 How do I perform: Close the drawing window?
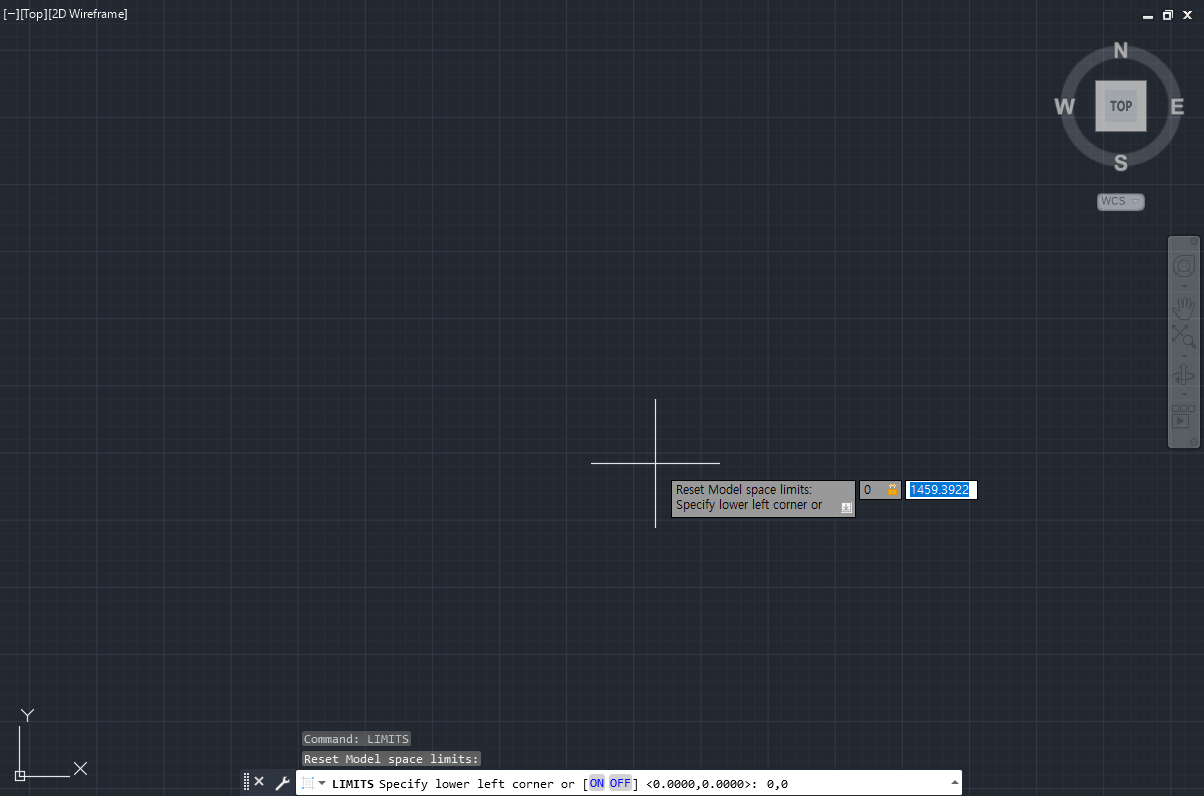1187,15
